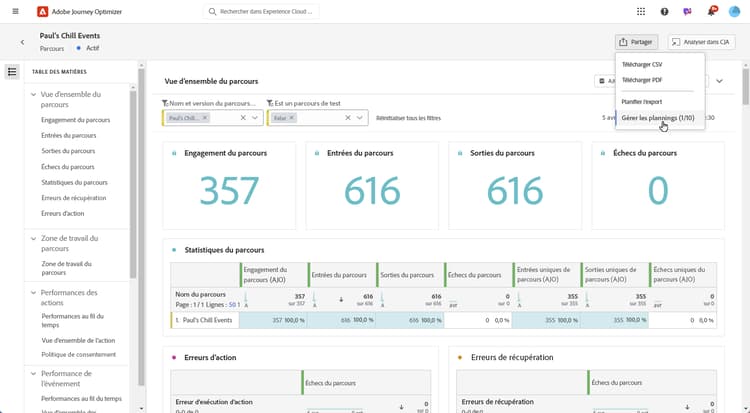Choose Télécharger CSV from share menu
This screenshot has width=750, height=413.
pyautogui.click(x=642, y=65)
